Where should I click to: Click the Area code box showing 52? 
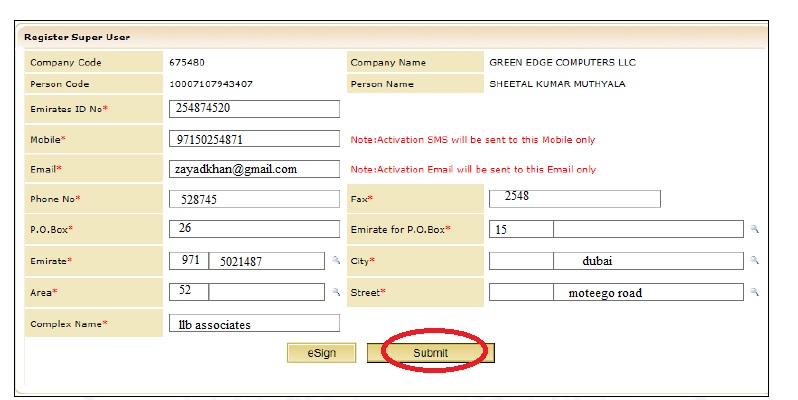pyautogui.click(x=189, y=292)
